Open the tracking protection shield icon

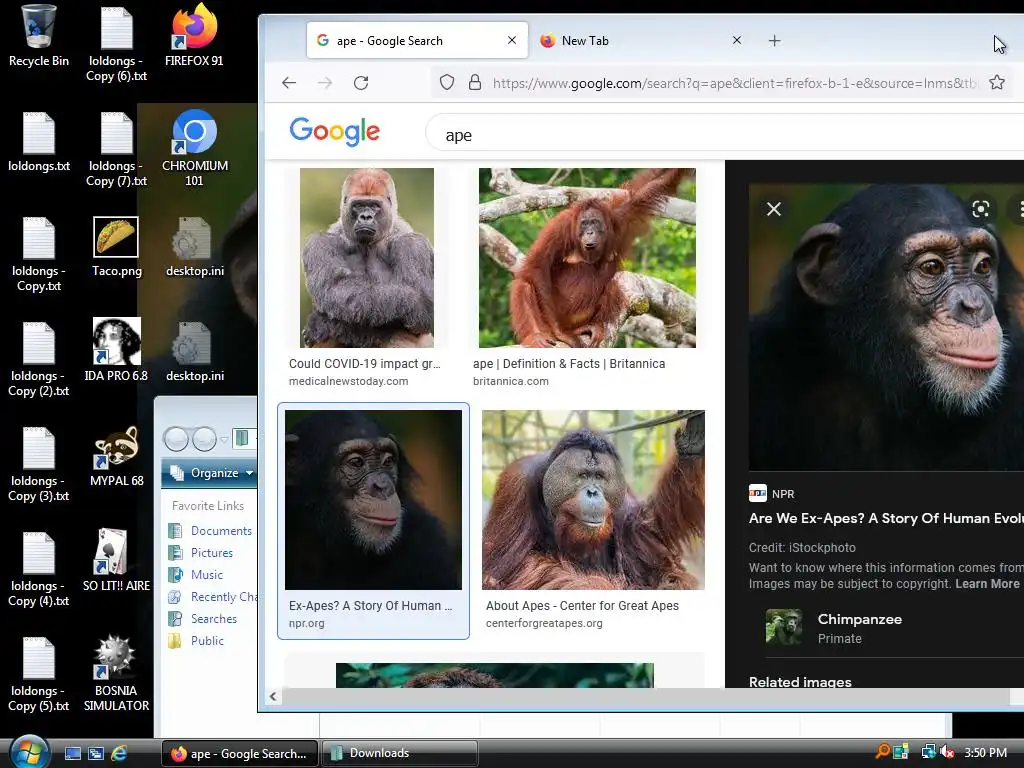447,83
